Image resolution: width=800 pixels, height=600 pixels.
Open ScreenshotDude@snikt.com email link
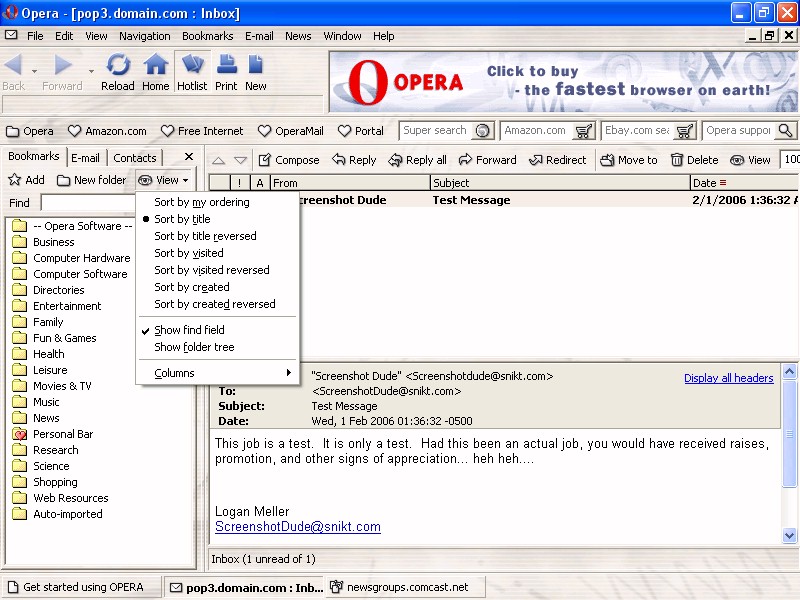tap(298, 527)
